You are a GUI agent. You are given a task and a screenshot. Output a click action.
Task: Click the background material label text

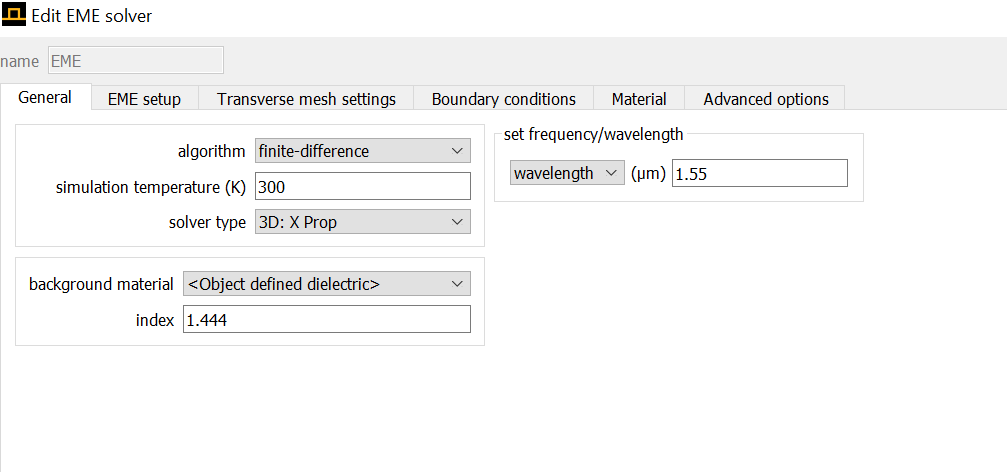[101, 284]
